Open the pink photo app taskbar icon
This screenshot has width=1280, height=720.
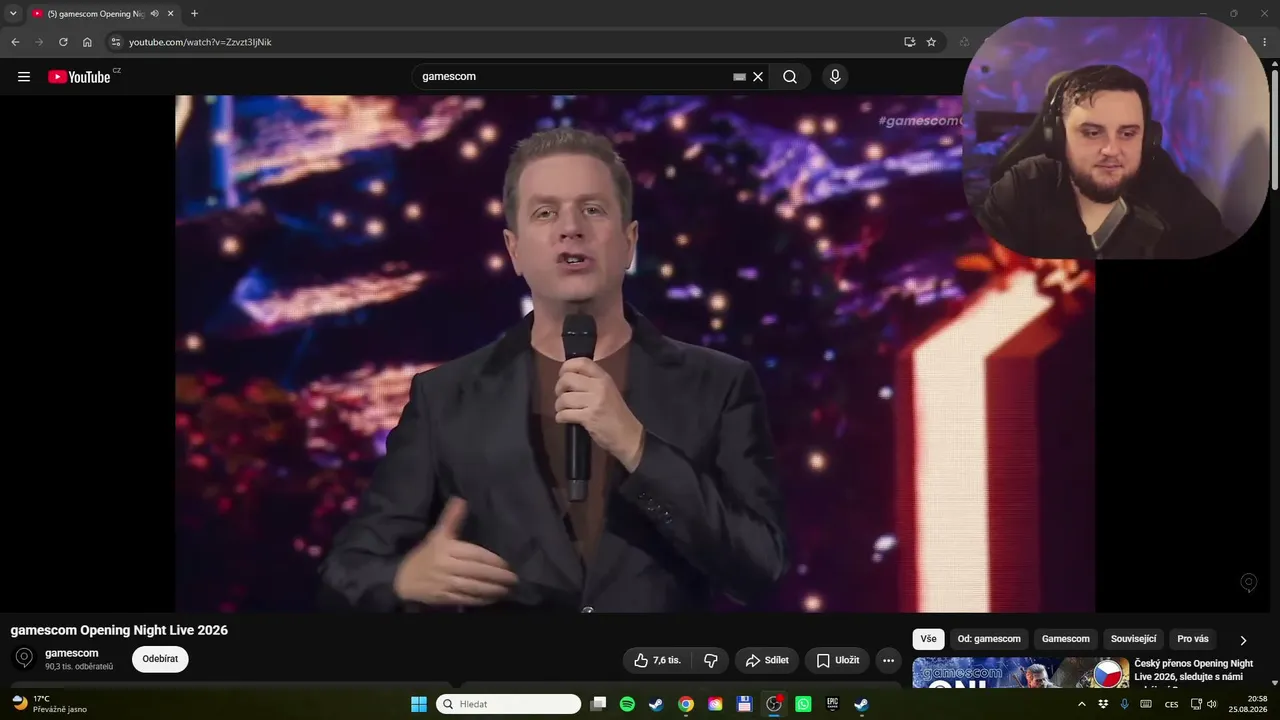pos(715,704)
